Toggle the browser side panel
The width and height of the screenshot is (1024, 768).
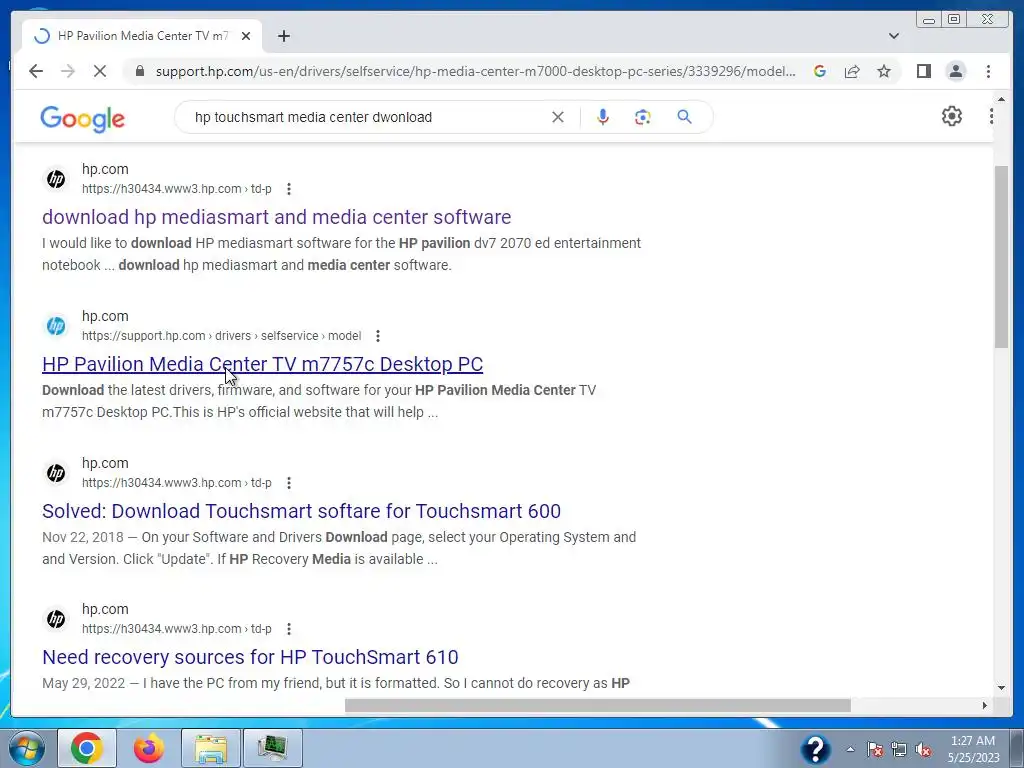[x=923, y=71]
